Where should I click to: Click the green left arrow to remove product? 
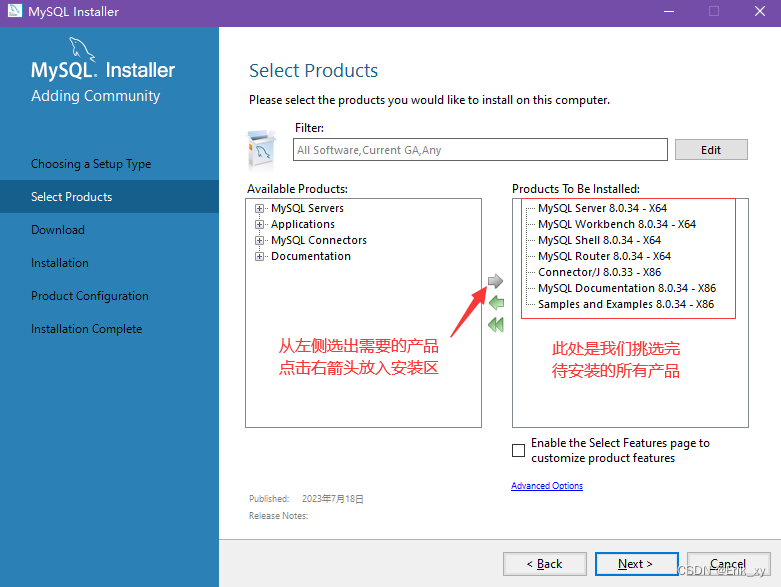click(496, 303)
